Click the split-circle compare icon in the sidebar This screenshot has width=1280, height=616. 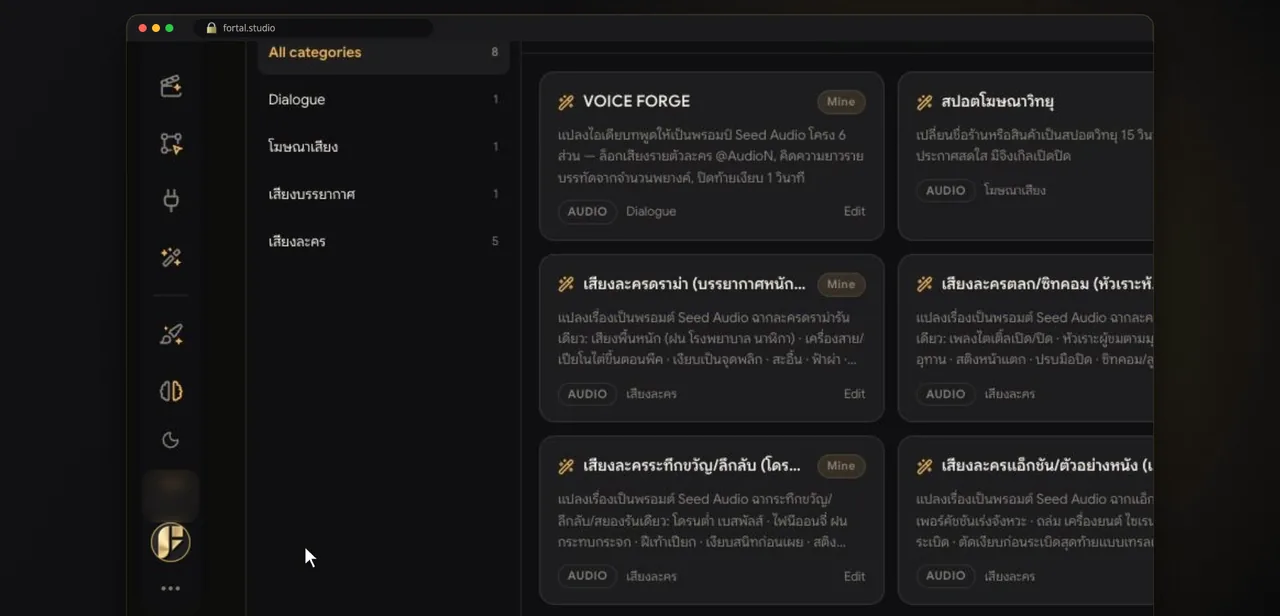click(x=171, y=391)
